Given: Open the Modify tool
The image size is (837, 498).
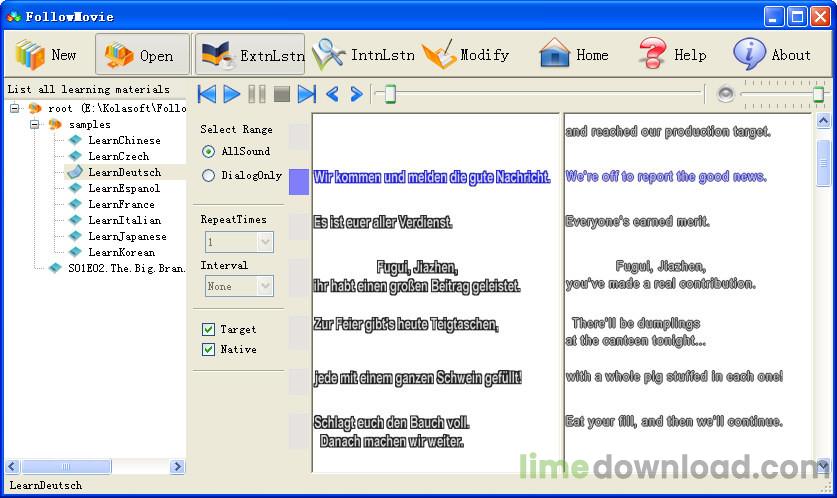Looking at the screenshot, I should [x=466, y=54].
